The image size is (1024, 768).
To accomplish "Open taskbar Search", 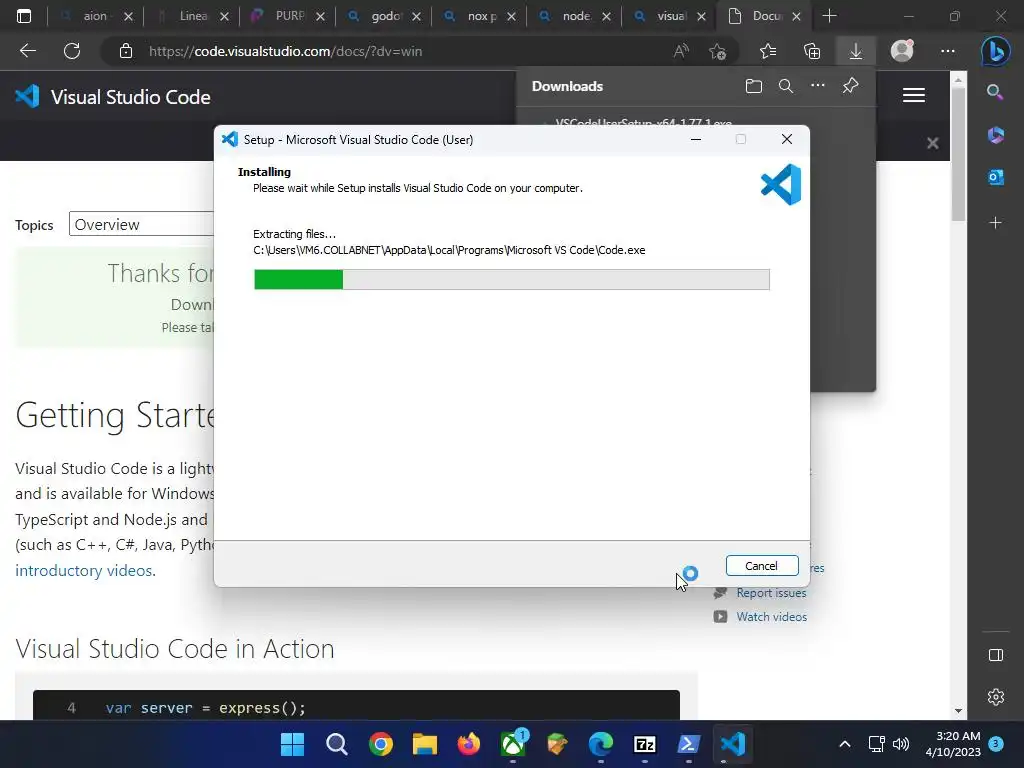I will 336,744.
